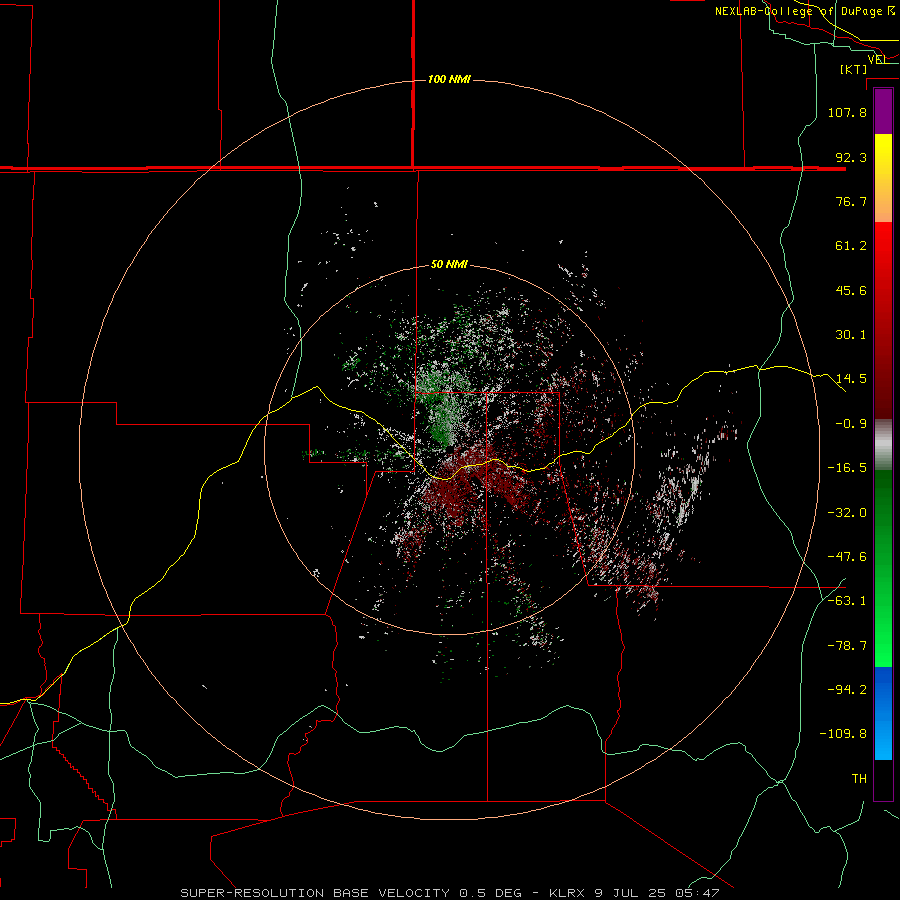Click the -78.7 legend value
Viewport: 900px width, 900px height.
(847, 646)
